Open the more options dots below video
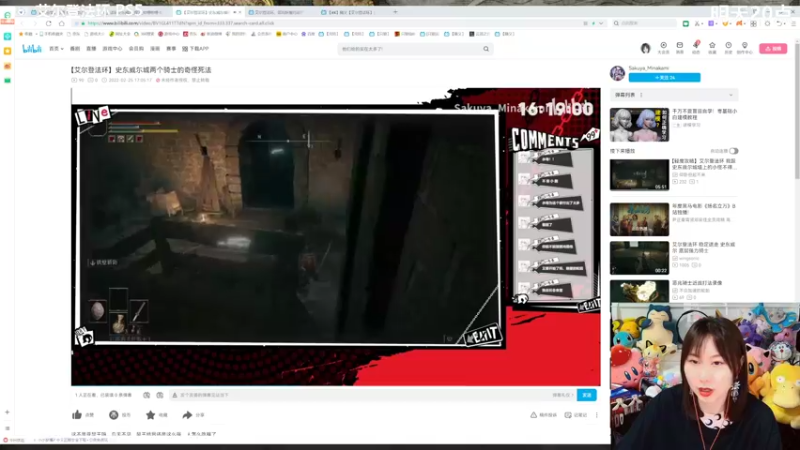The width and height of the screenshot is (800, 450). 596,415
